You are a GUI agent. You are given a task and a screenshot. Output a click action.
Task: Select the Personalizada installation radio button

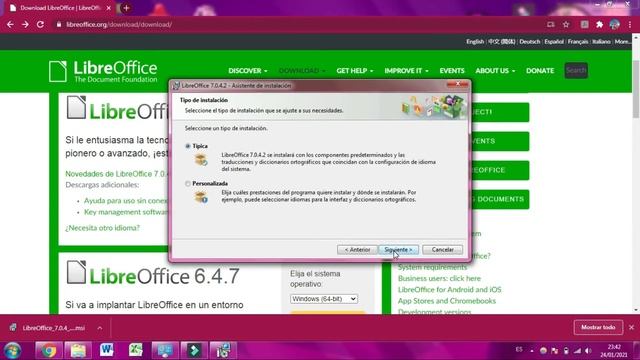coord(188,184)
